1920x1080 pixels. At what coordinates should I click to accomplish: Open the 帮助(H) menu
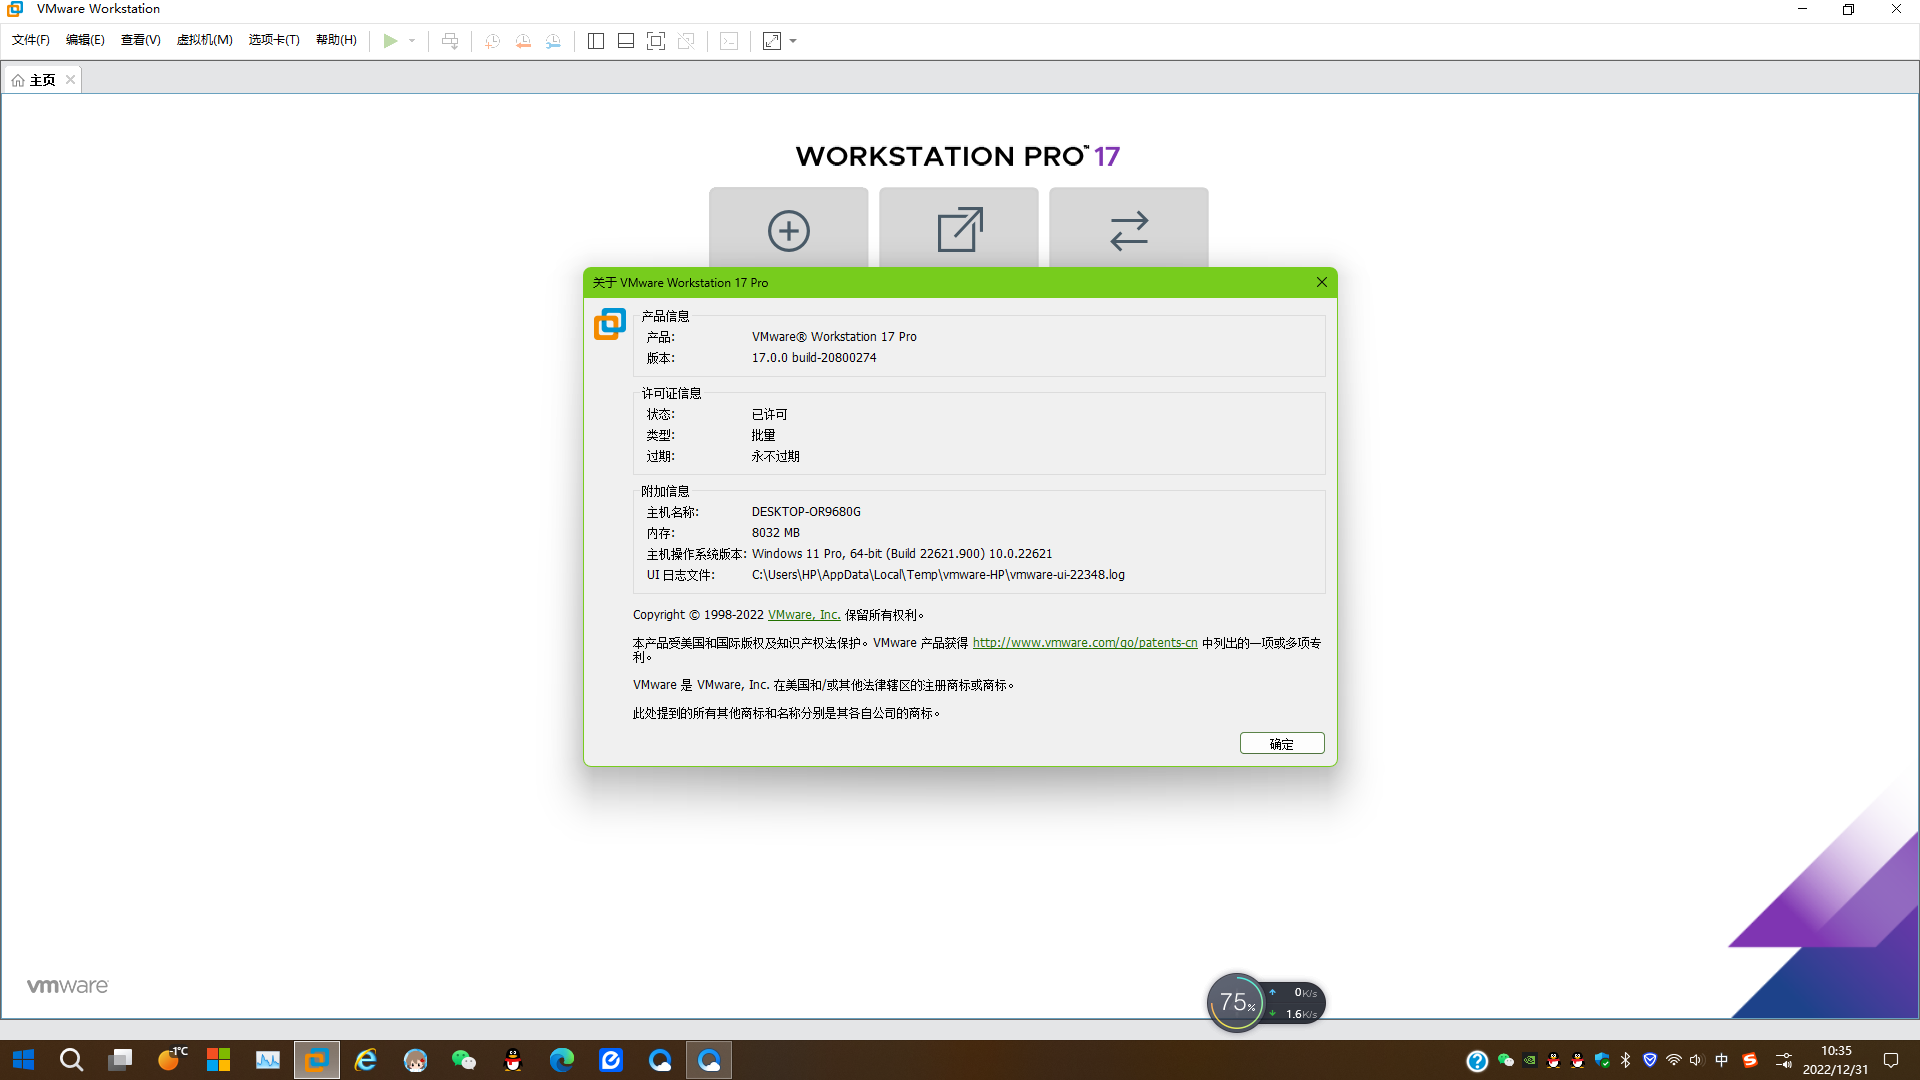point(336,40)
